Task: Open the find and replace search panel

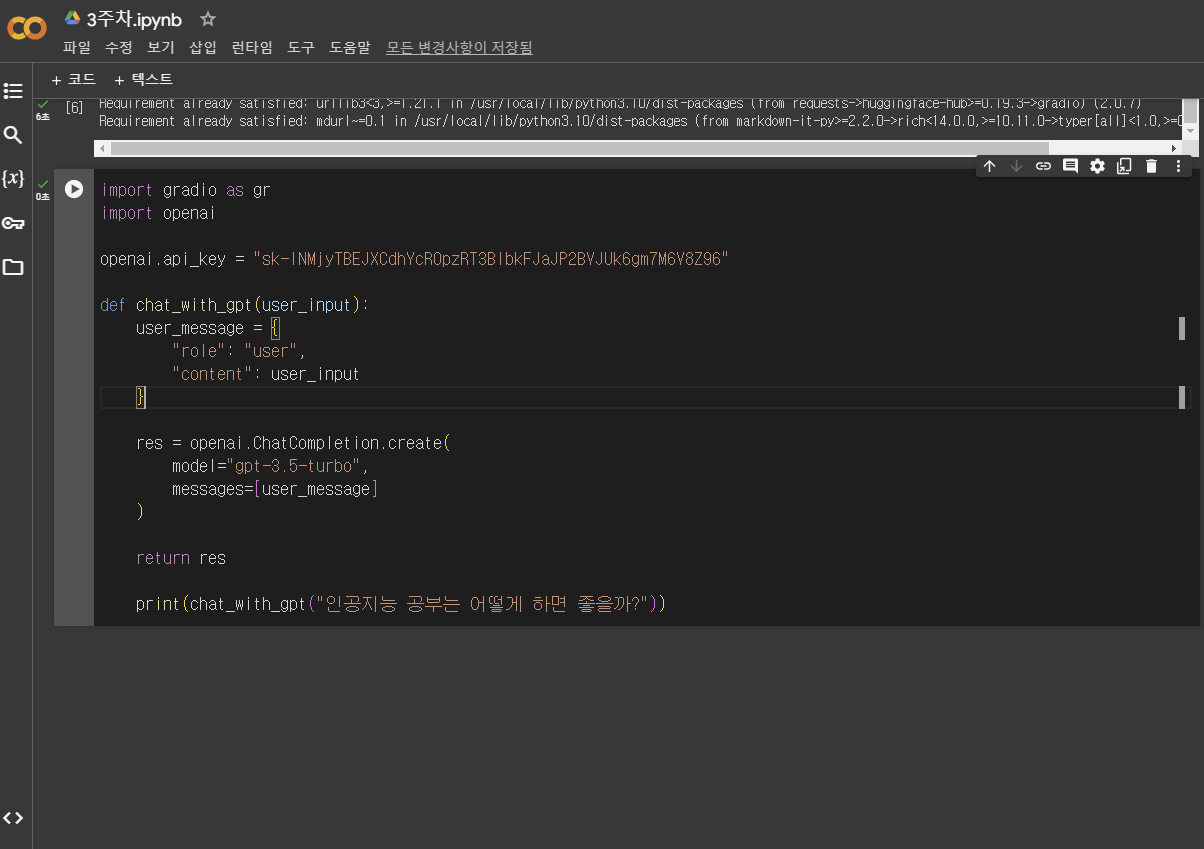Action: point(13,135)
